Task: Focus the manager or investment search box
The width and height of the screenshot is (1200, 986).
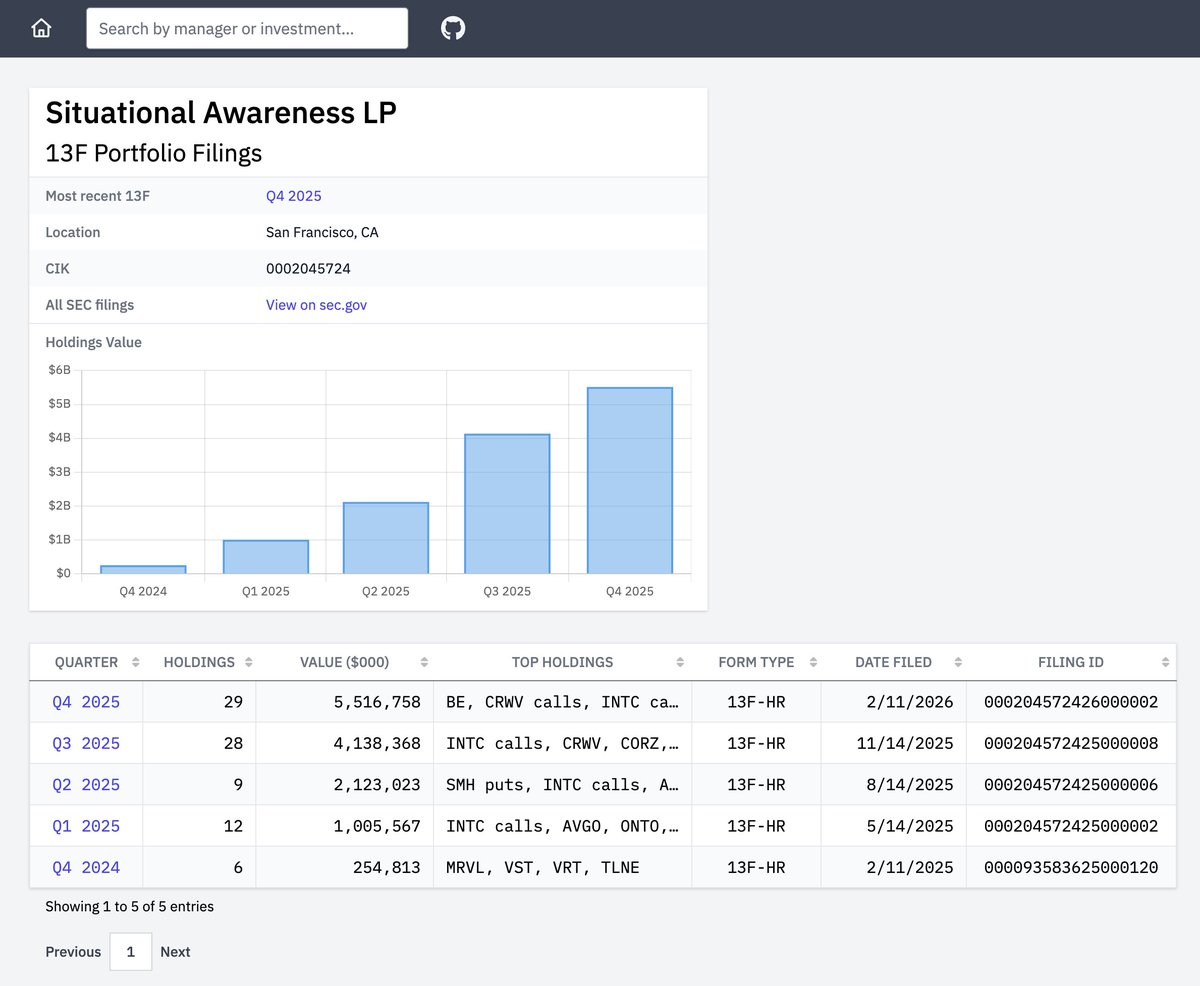Action: pos(247,28)
